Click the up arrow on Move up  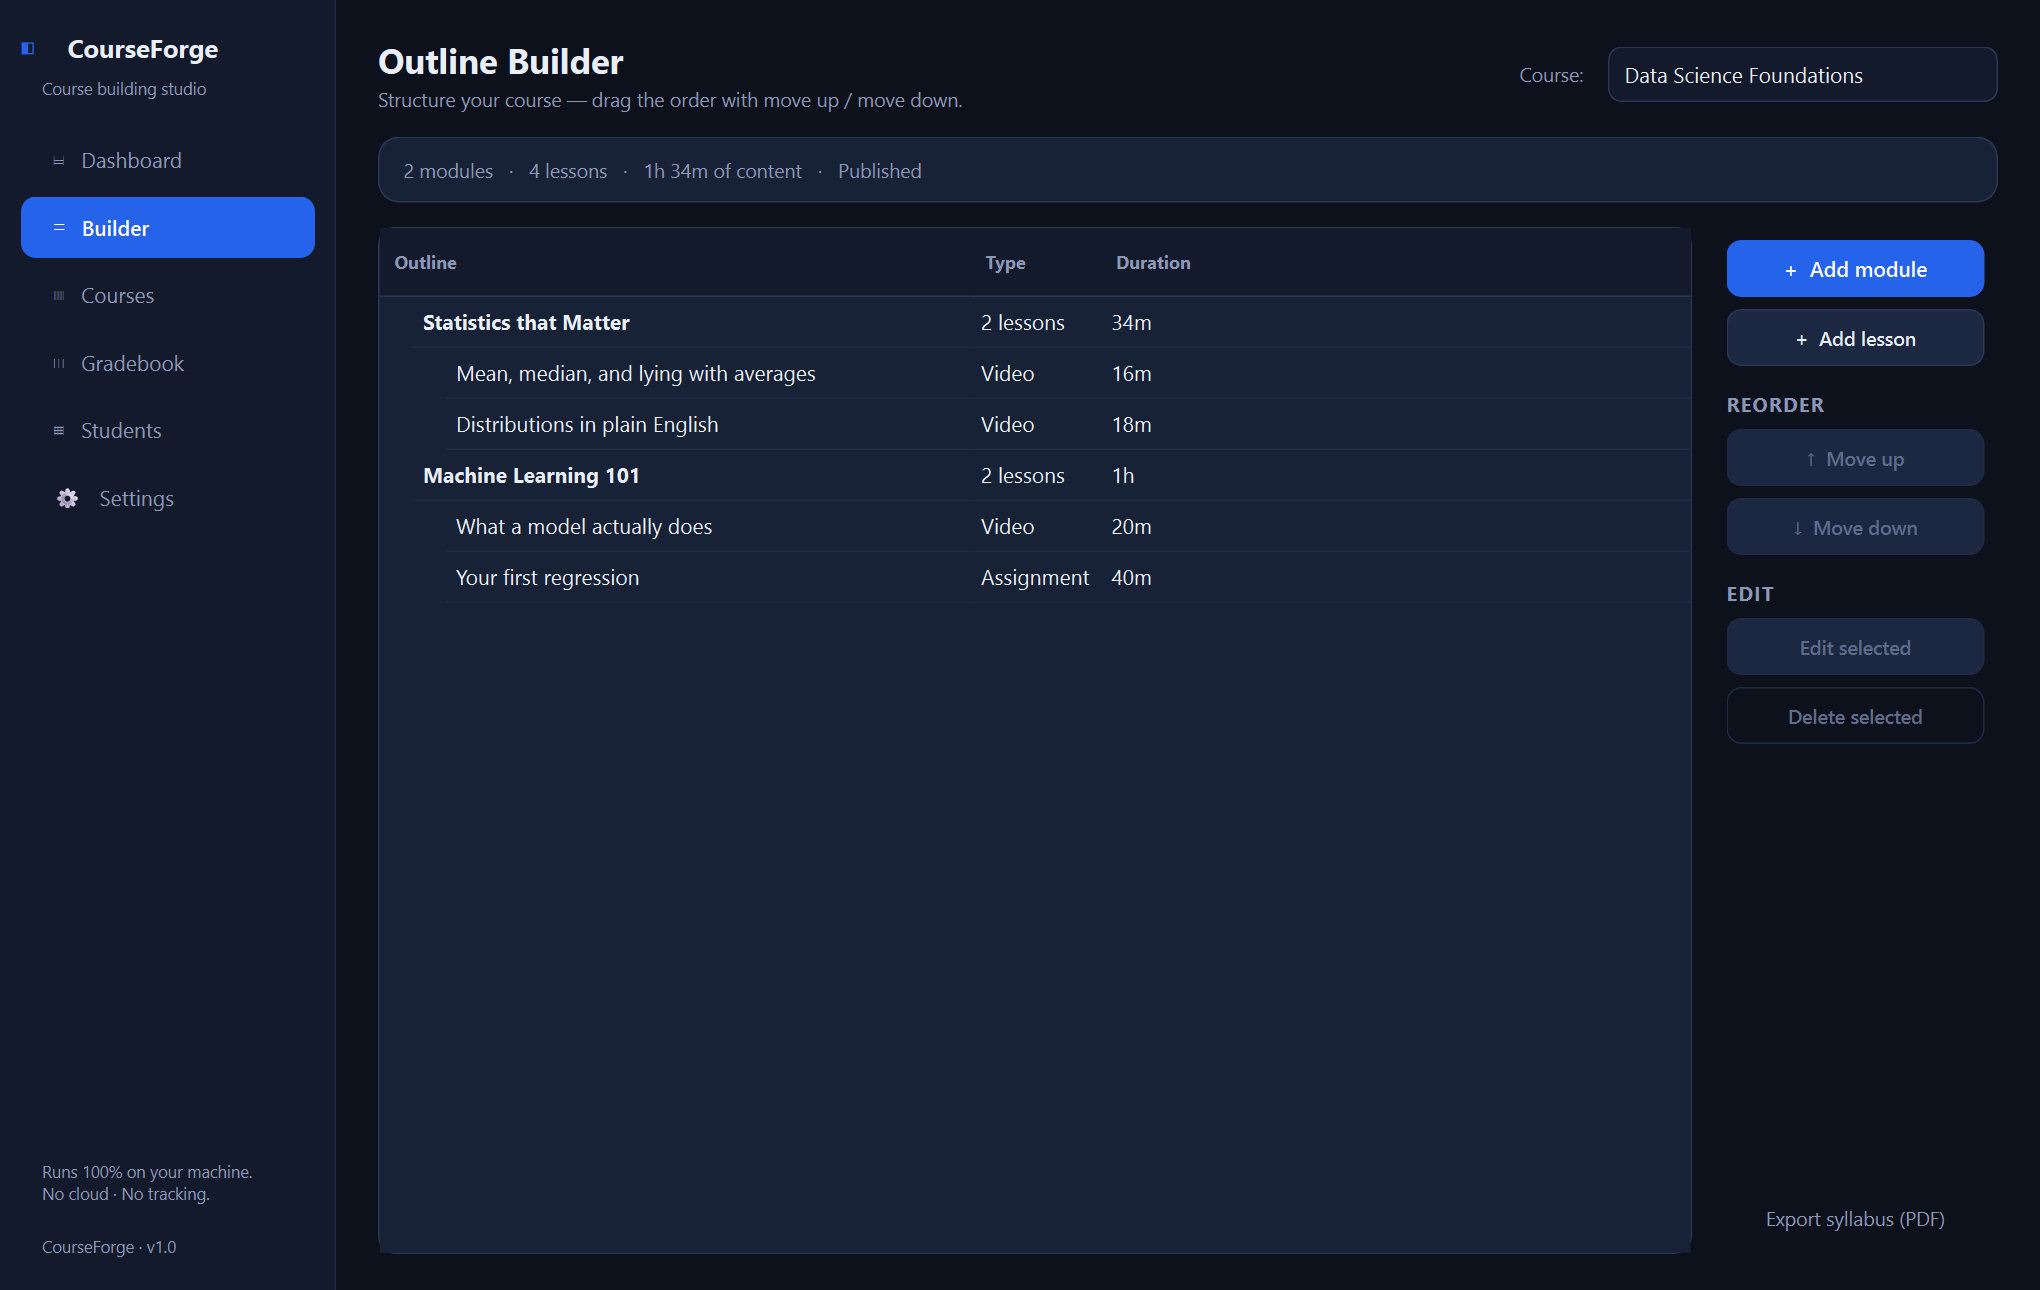1810,459
